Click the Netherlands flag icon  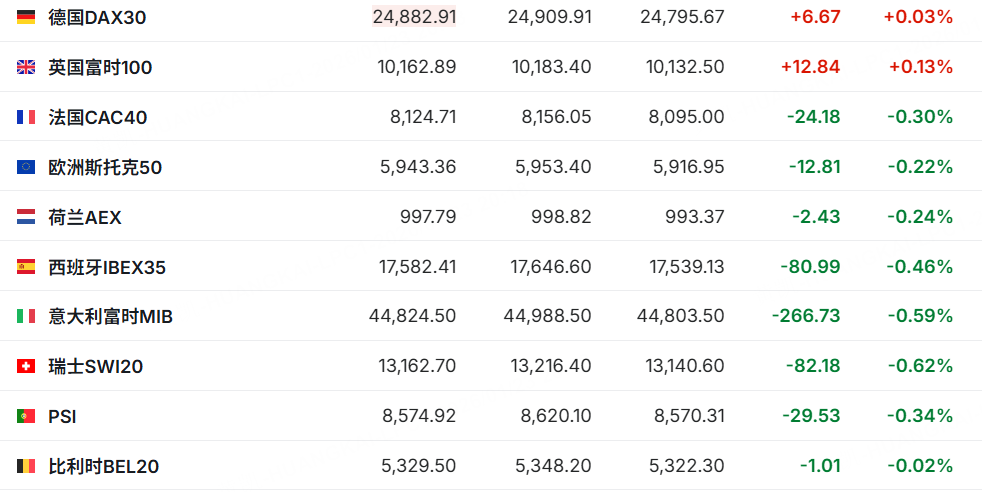click(x=26, y=217)
